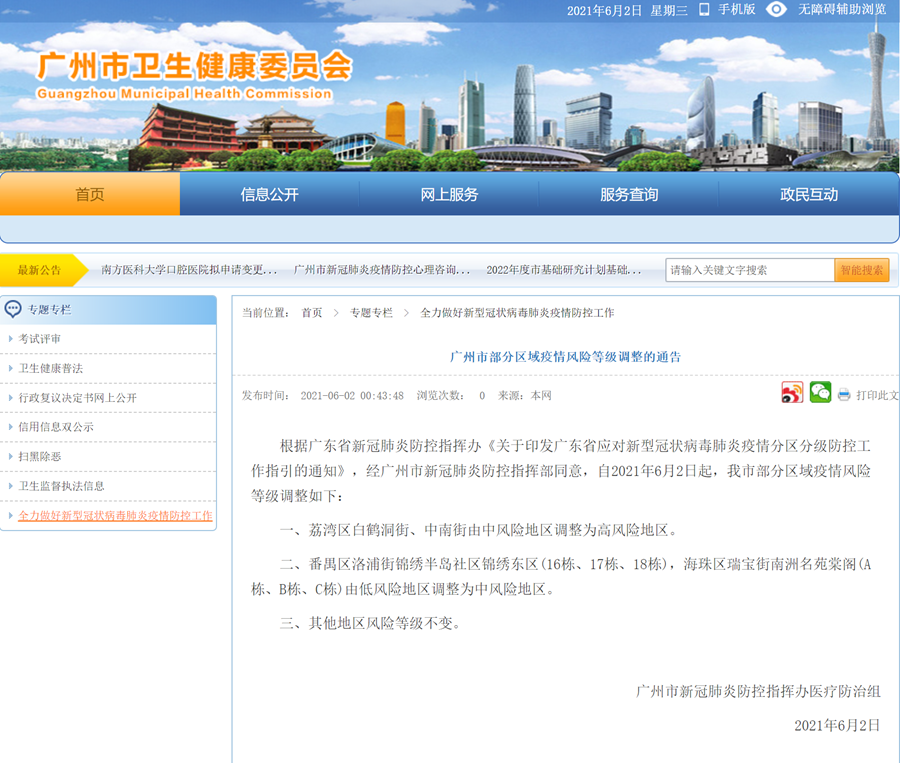
Task: Click the Guangzhou Health Commission logo
Action: tap(185, 75)
